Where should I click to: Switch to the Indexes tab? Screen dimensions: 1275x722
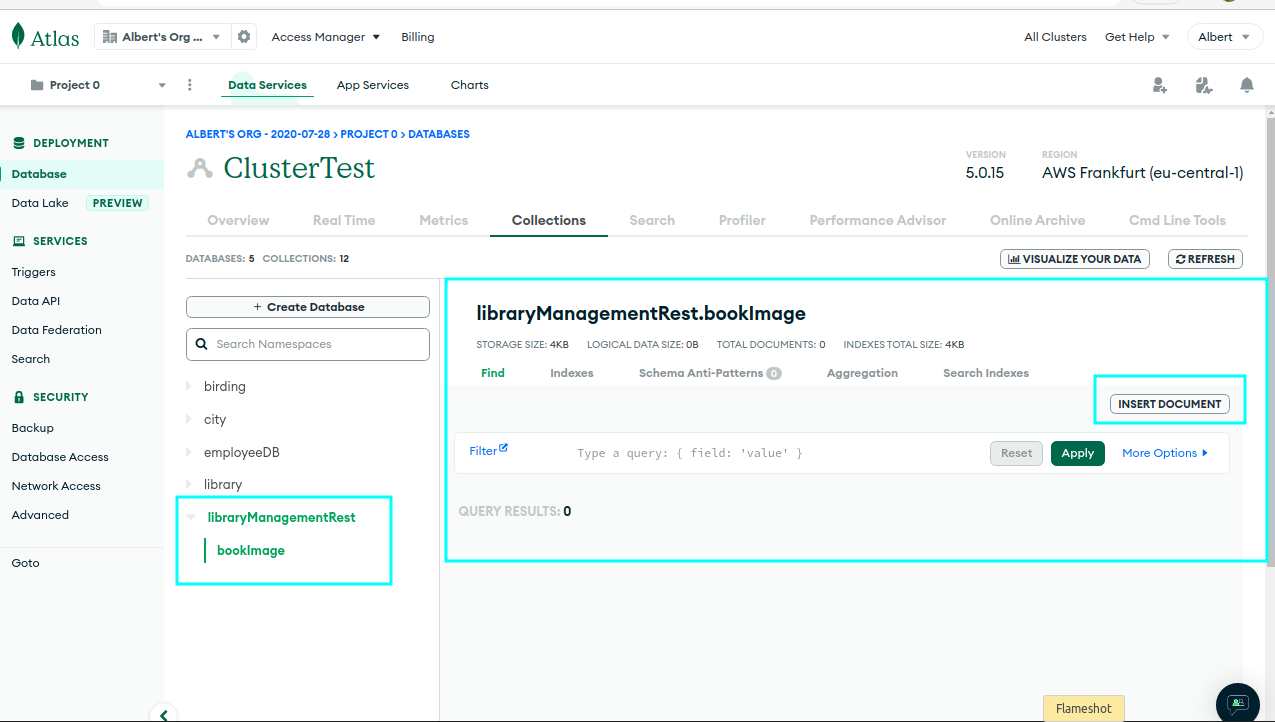click(572, 373)
